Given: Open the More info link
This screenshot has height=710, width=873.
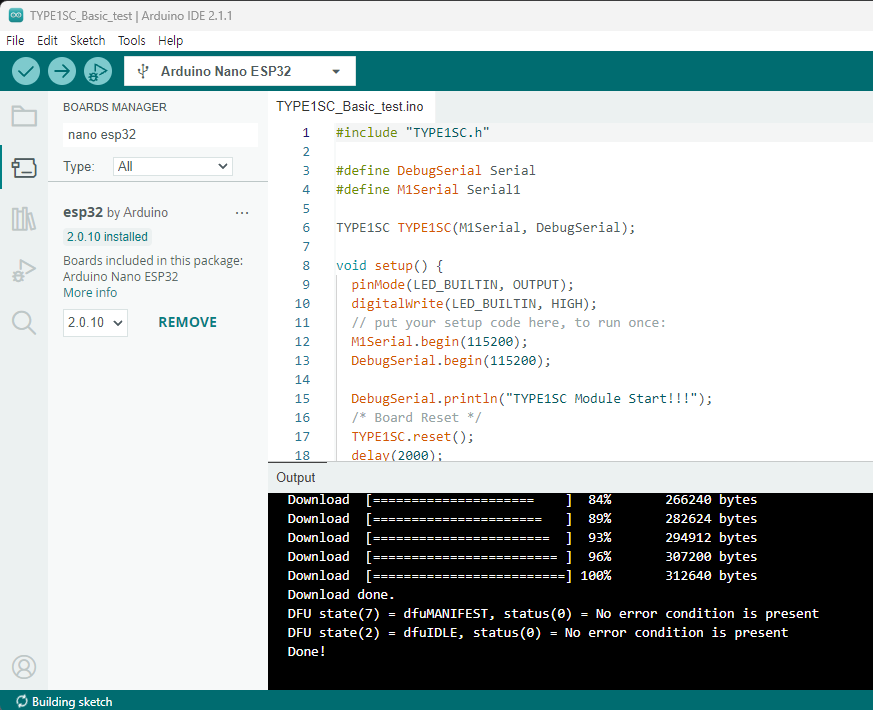Looking at the screenshot, I should (90, 293).
